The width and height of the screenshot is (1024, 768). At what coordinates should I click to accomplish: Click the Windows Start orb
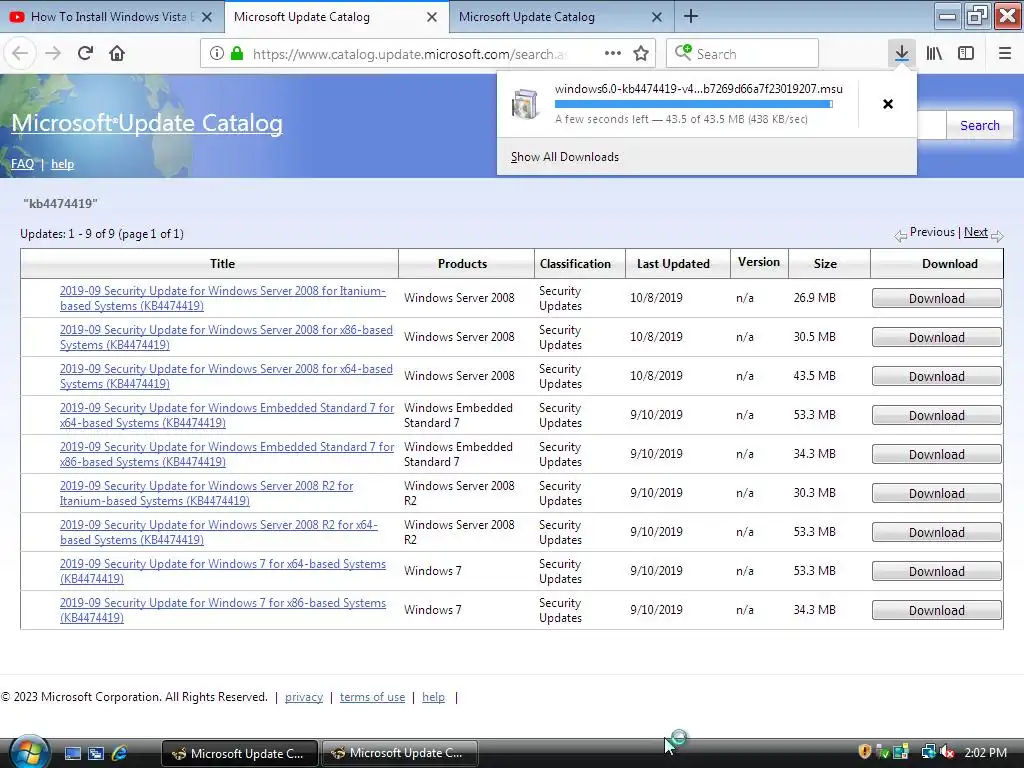(x=29, y=752)
